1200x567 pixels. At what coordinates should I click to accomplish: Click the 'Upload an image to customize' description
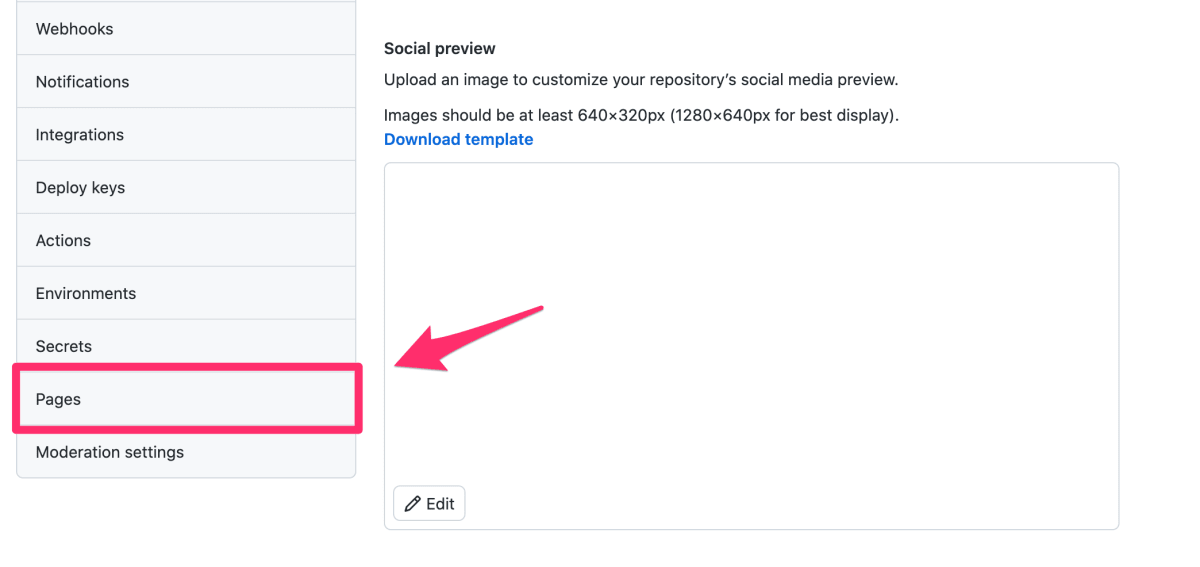(641, 80)
